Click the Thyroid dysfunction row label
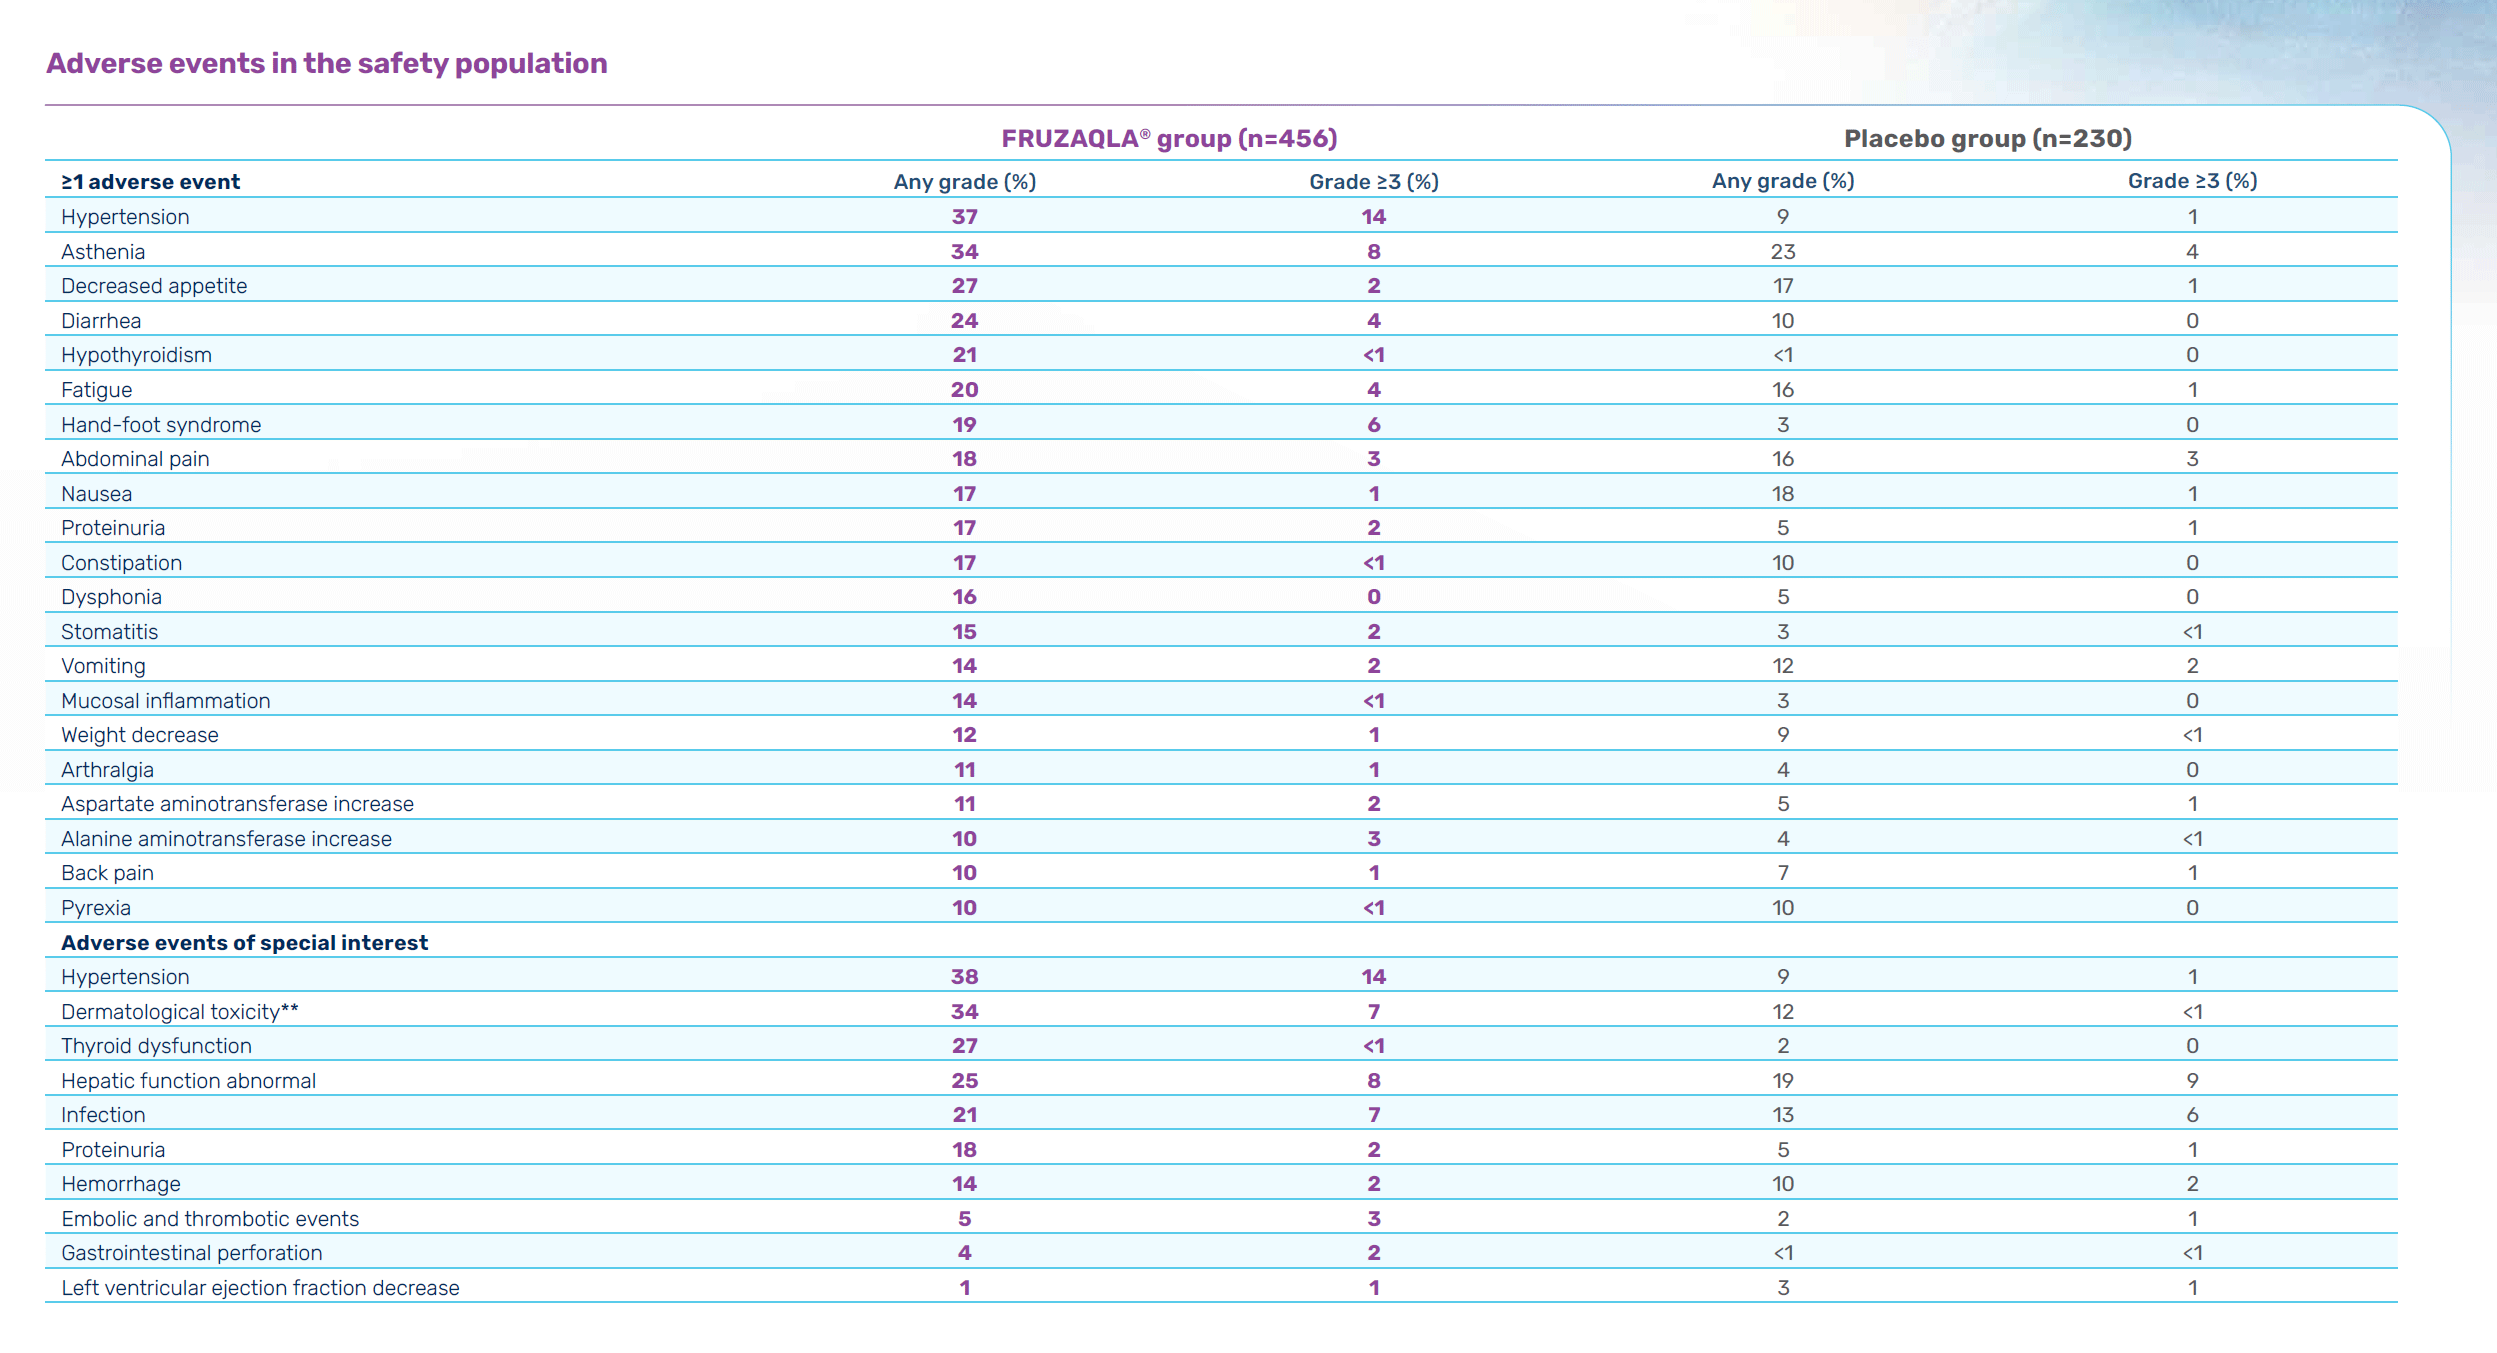The image size is (2497, 1353). pos(156,1046)
